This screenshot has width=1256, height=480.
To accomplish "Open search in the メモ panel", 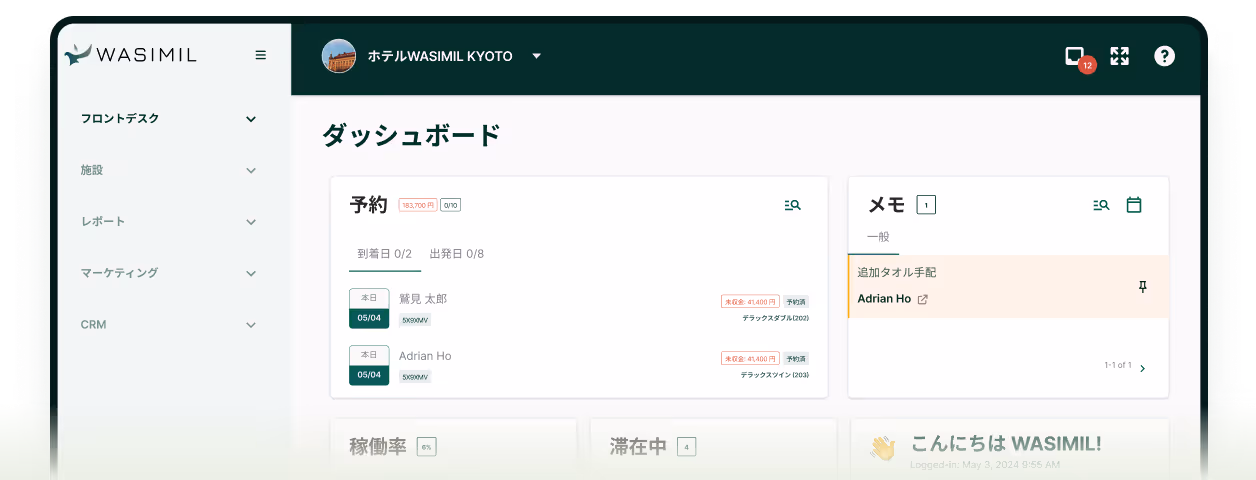I will 1101,205.
